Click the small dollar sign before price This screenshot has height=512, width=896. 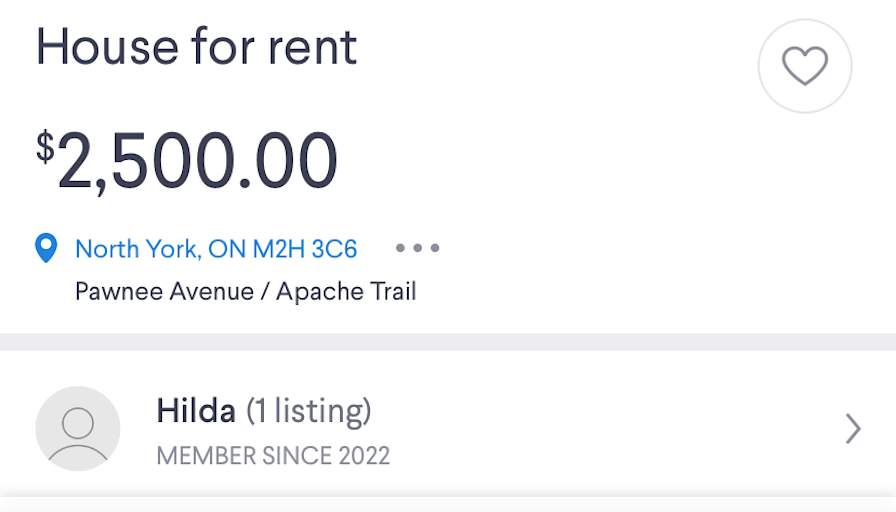[45, 147]
